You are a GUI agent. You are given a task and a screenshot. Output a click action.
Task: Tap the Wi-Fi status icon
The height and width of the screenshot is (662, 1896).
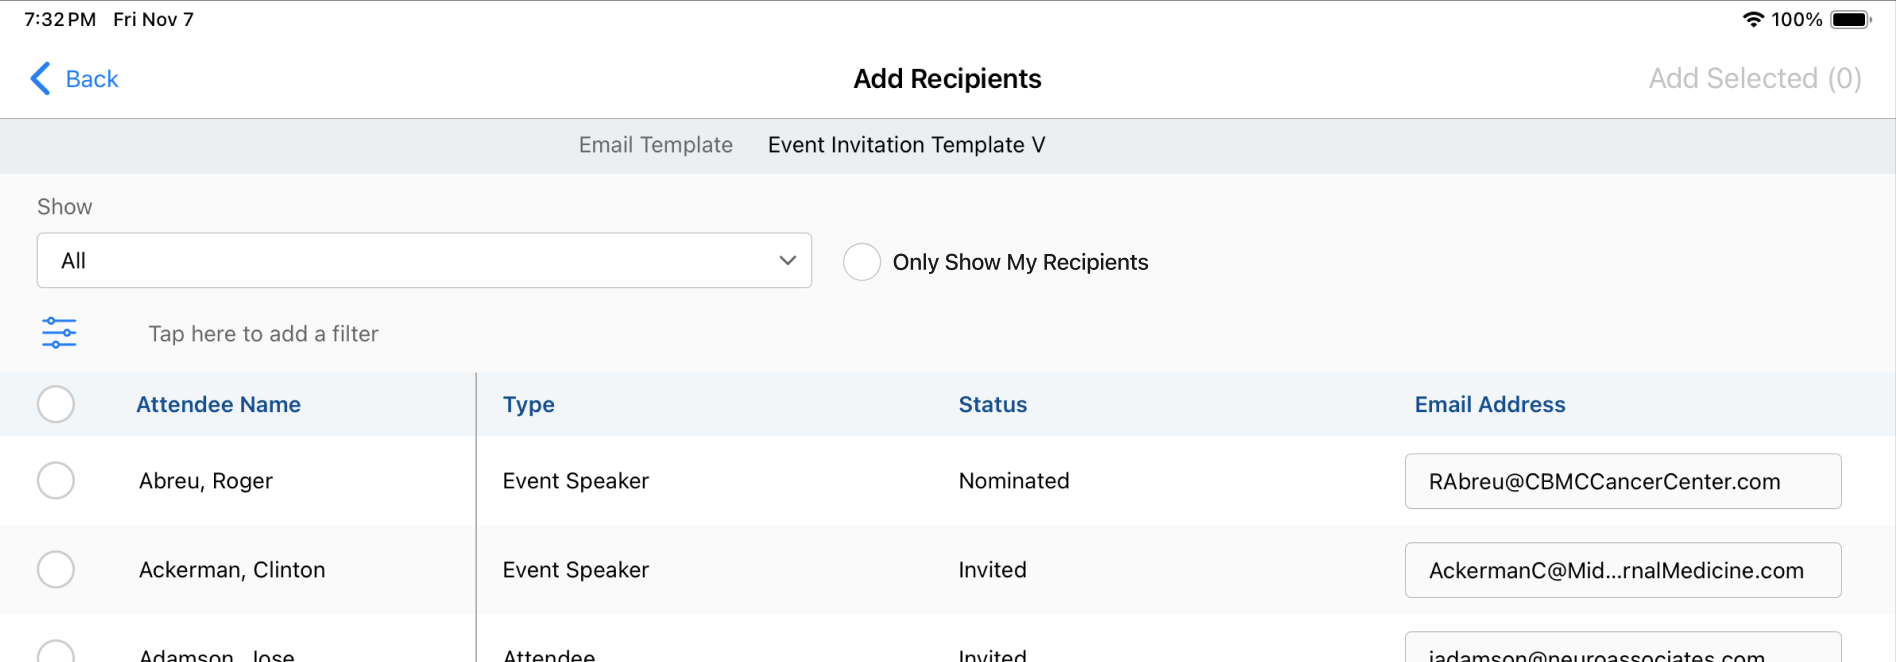(x=1752, y=19)
